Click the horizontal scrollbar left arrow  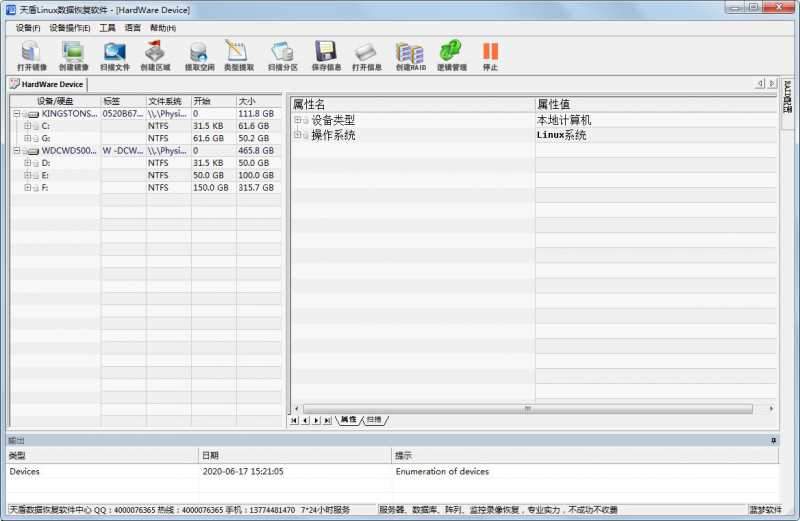tap(296, 409)
